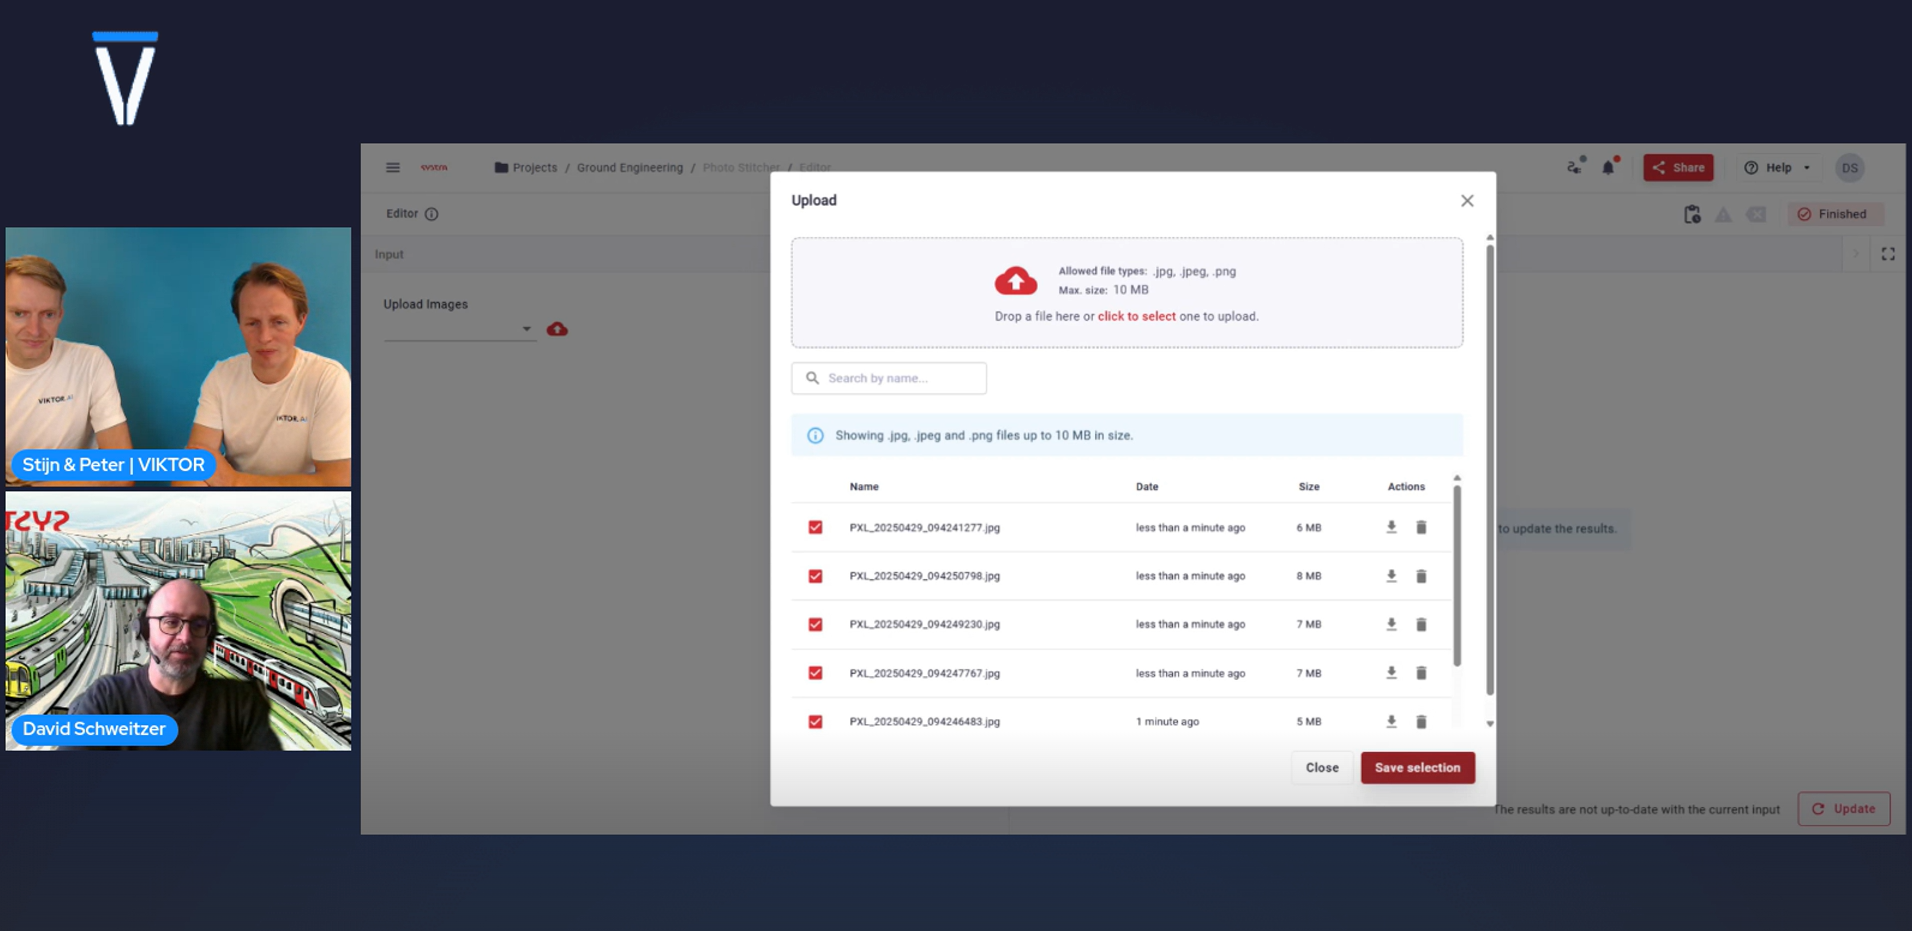This screenshot has width=1912, height=931.
Task: Click the 'click to select' upload link
Action: [x=1136, y=316]
